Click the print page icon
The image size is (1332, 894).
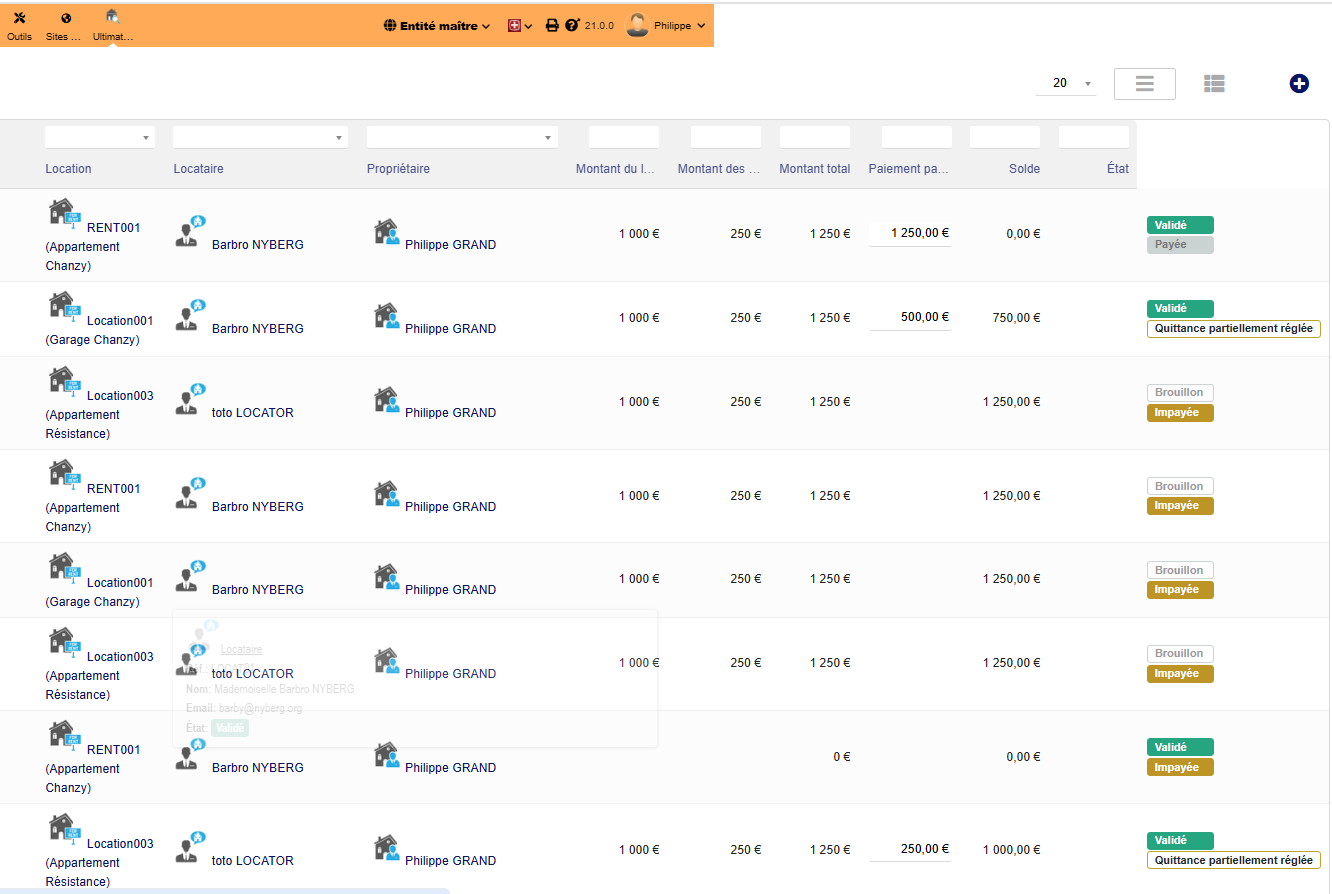point(552,26)
